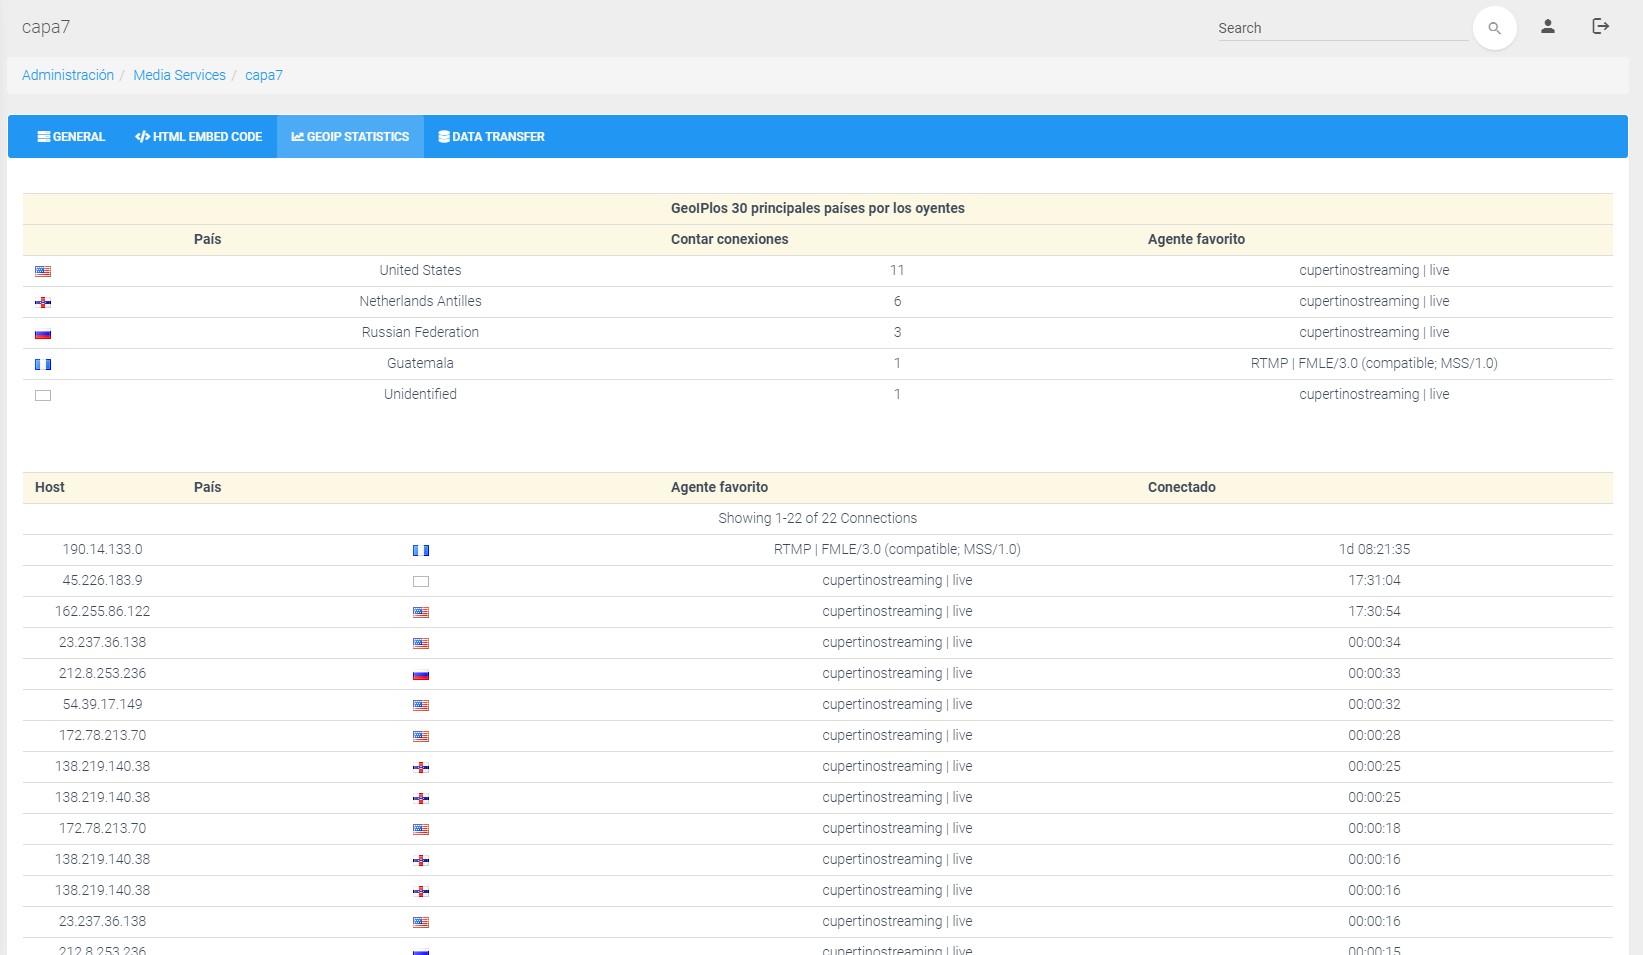Click the Contar conexiones column header
Viewport: 1643px width, 955px height.
pos(729,239)
